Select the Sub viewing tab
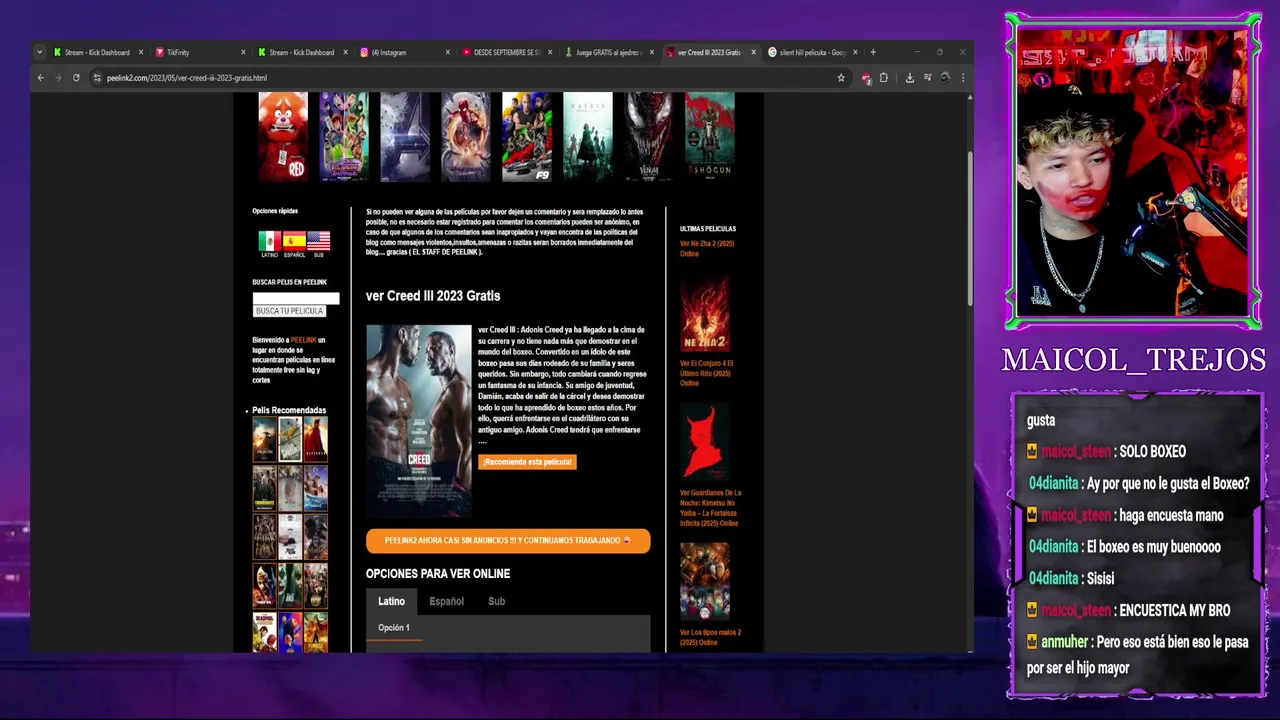The image size is (1280, 720). (496, 601)
